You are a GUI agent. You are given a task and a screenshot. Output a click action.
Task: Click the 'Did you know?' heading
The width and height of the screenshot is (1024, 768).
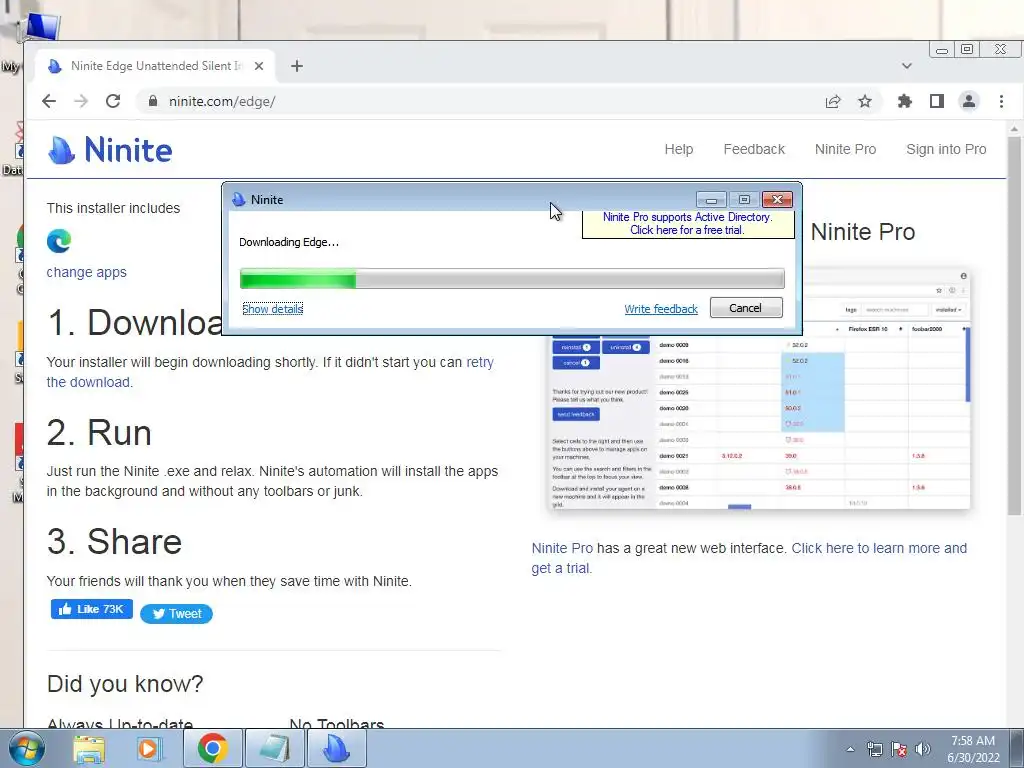[125, 684]
